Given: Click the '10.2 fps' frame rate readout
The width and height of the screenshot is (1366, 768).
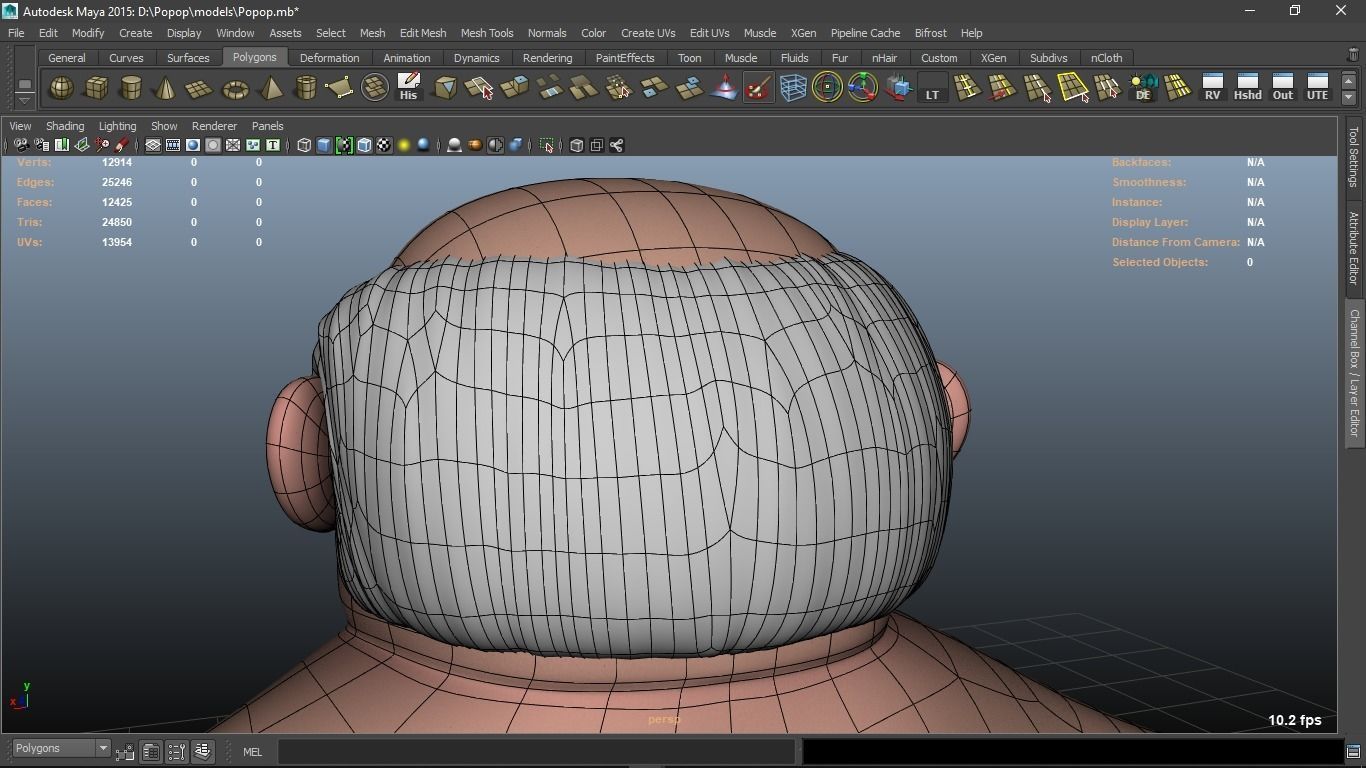Looking at the screenshot, I should coord(1294,720).
